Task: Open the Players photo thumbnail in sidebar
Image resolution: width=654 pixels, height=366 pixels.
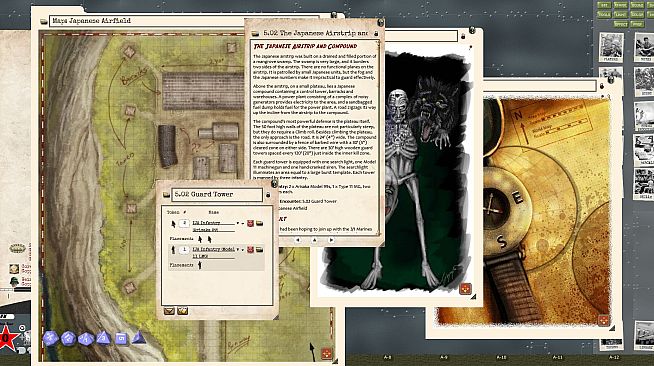Action: click(611, 47)
